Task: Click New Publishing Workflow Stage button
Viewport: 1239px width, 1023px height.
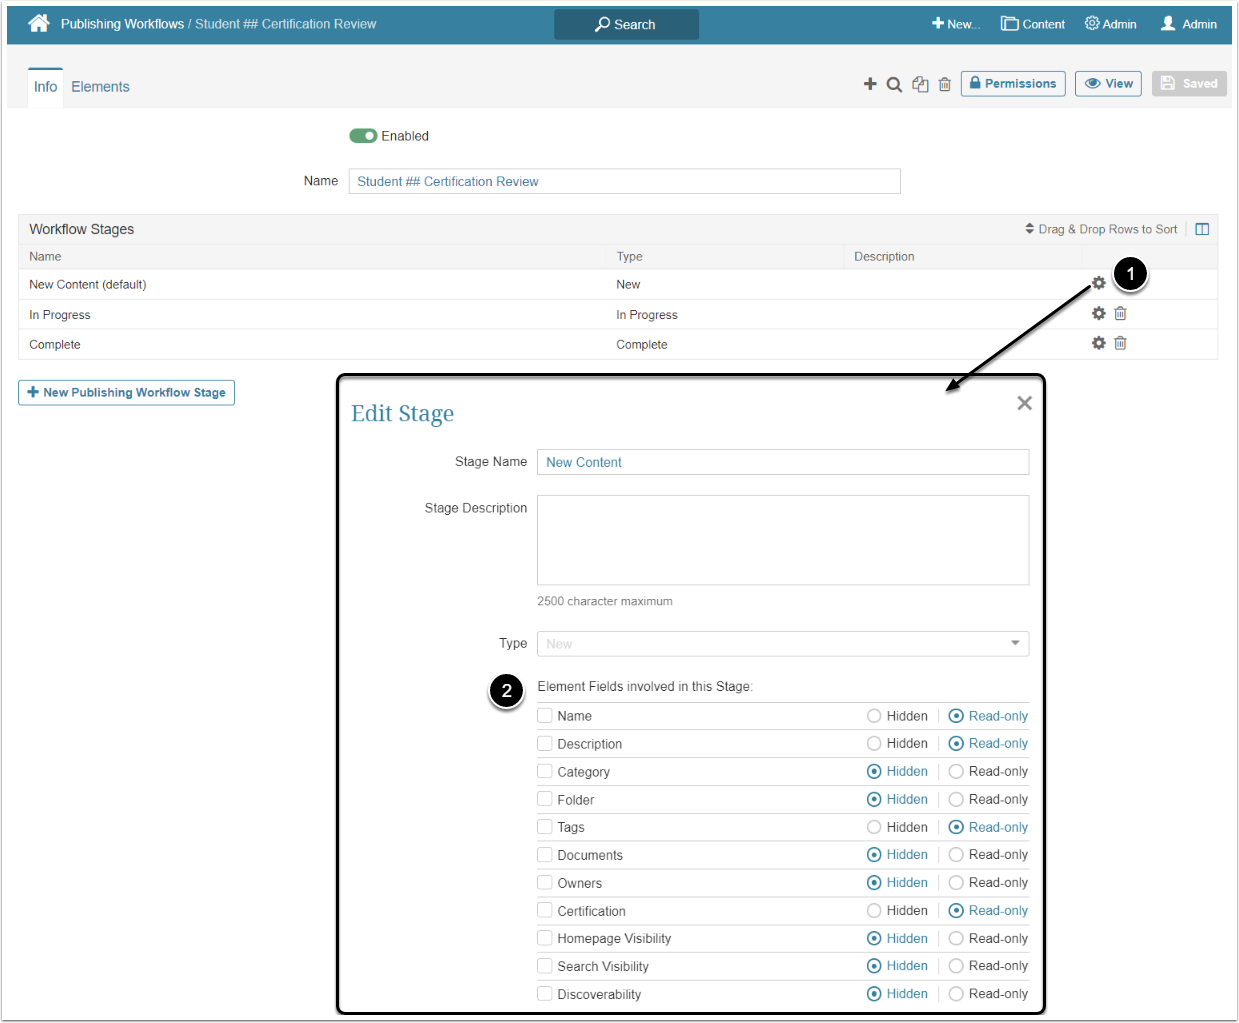Action: [126, 393]
